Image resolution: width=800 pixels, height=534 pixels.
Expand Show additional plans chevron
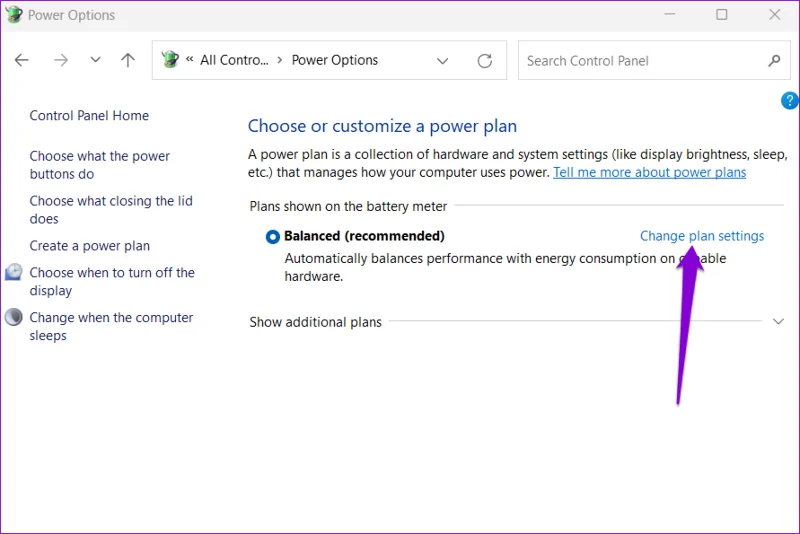click(778, 321)
